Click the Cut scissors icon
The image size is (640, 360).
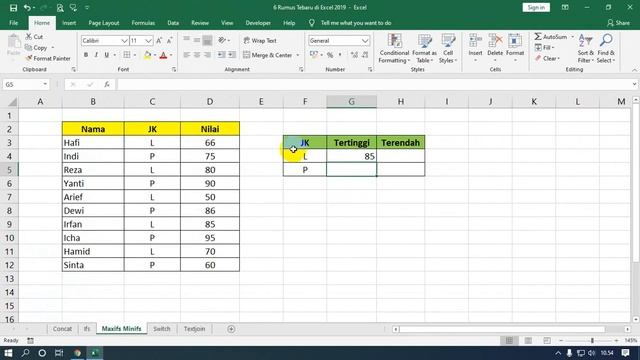(29, 37)
